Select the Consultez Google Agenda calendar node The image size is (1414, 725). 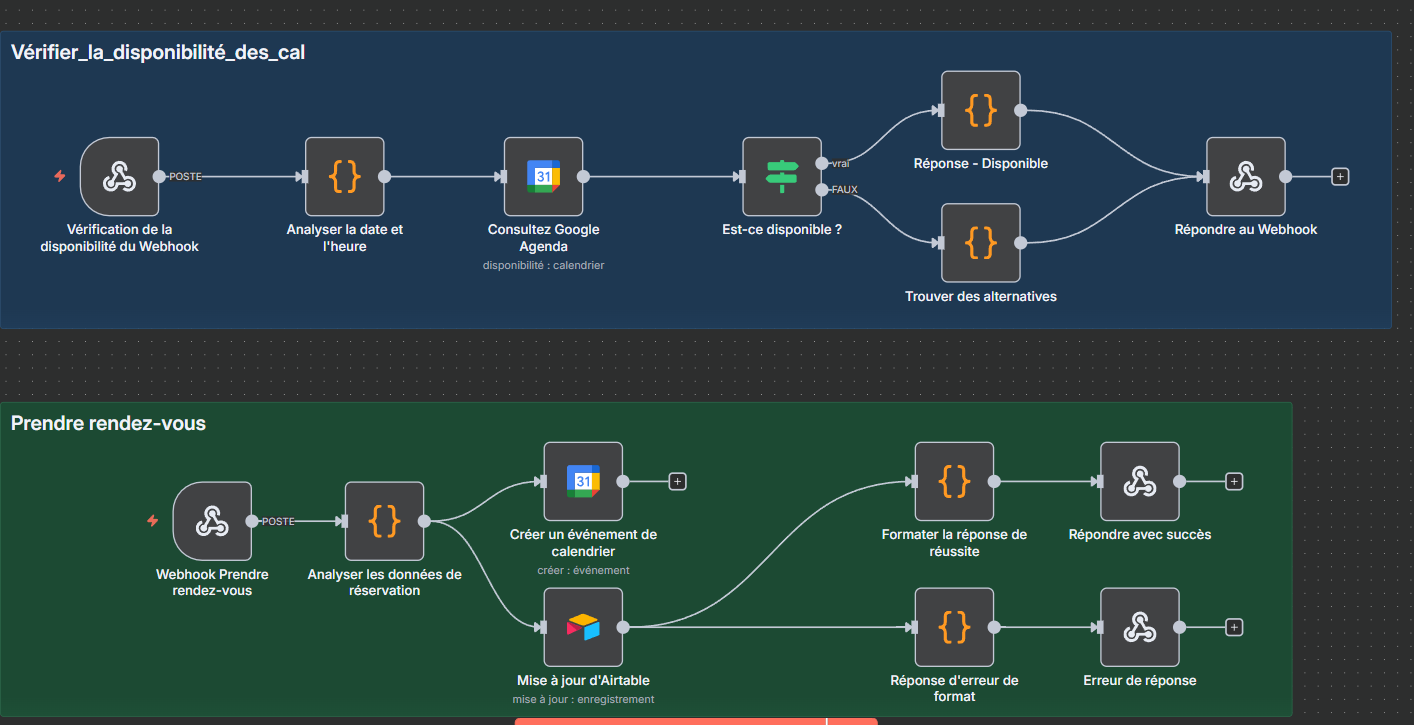tap(543, 177)
